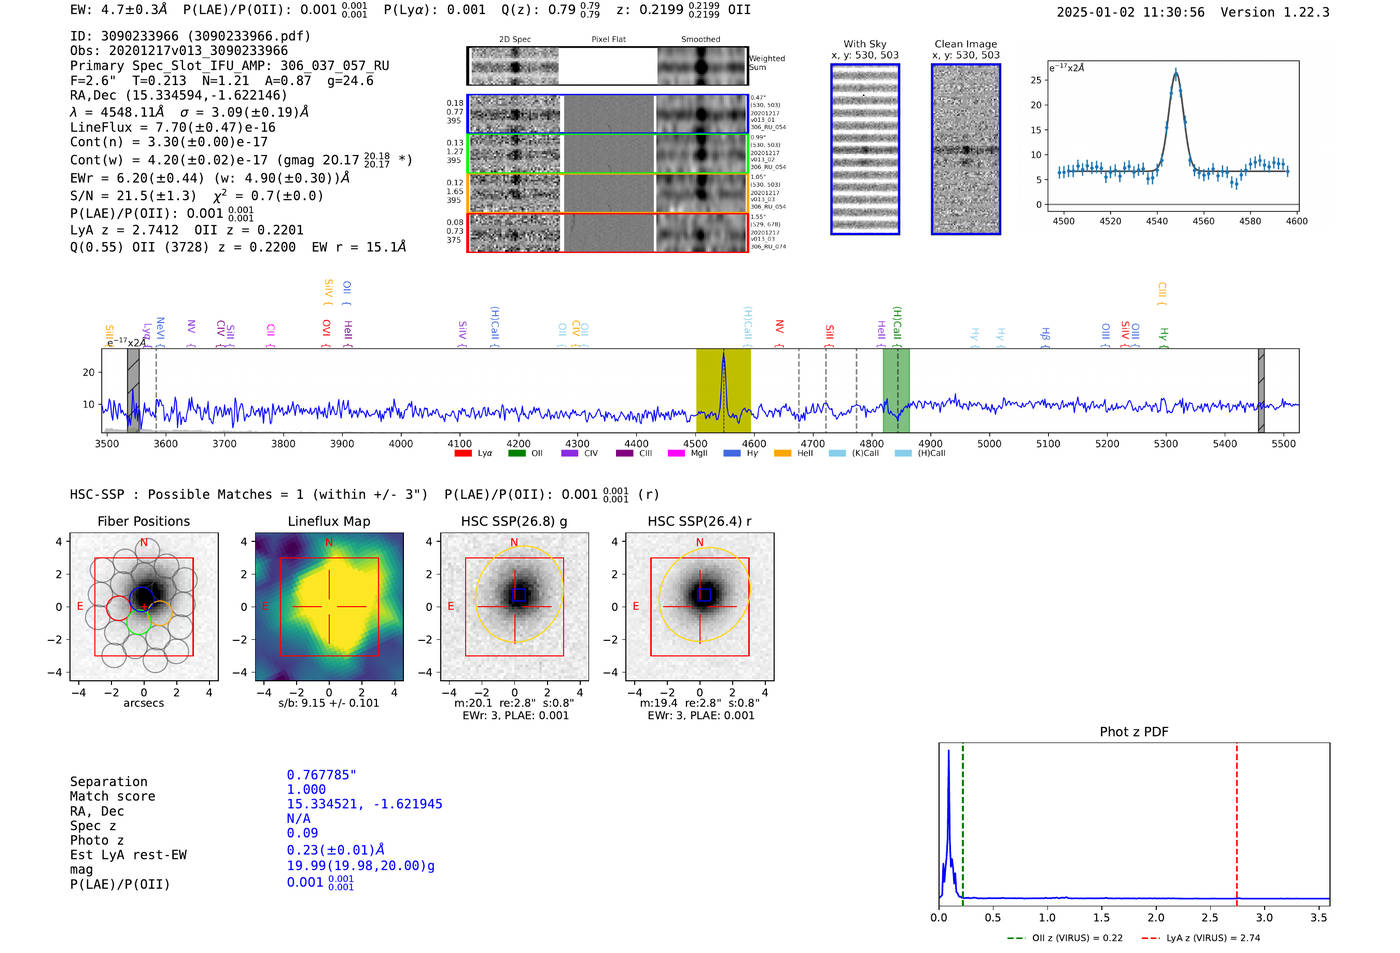
Task: Click the red NV line label near 4640
Action: point(780,331)
